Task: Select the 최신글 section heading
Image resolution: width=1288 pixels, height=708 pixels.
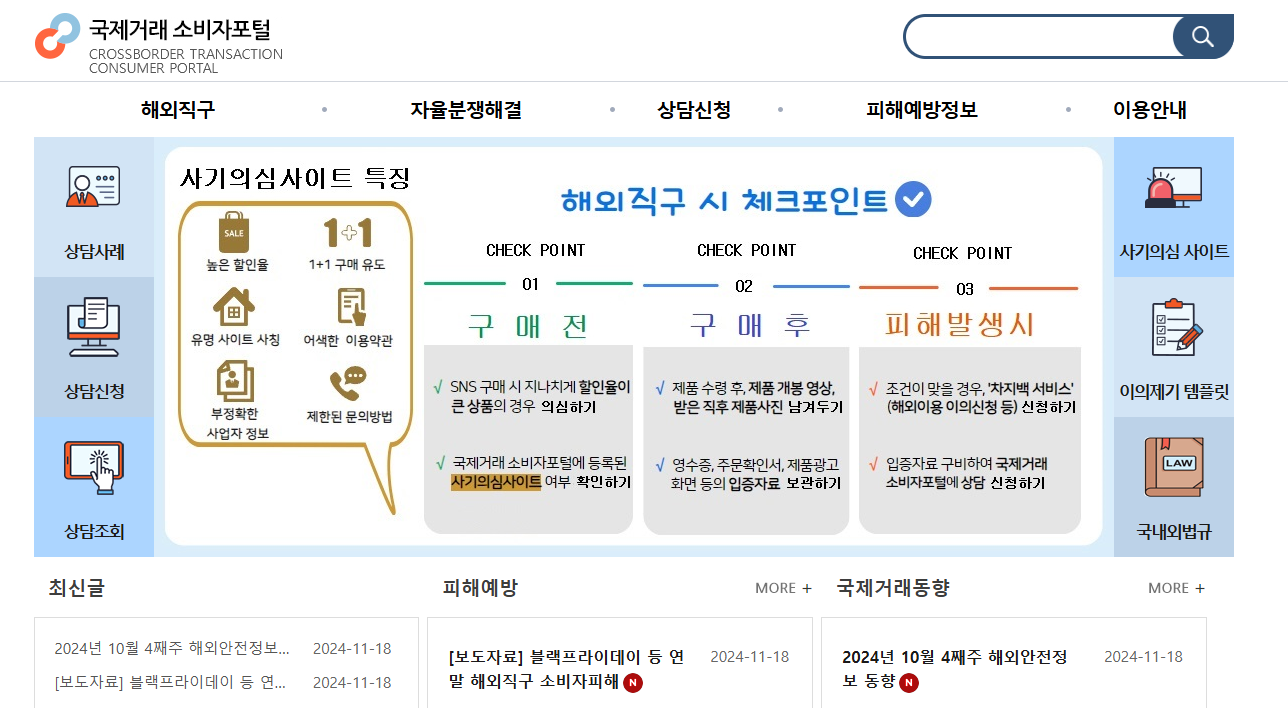Action: (x=76, y=588)
